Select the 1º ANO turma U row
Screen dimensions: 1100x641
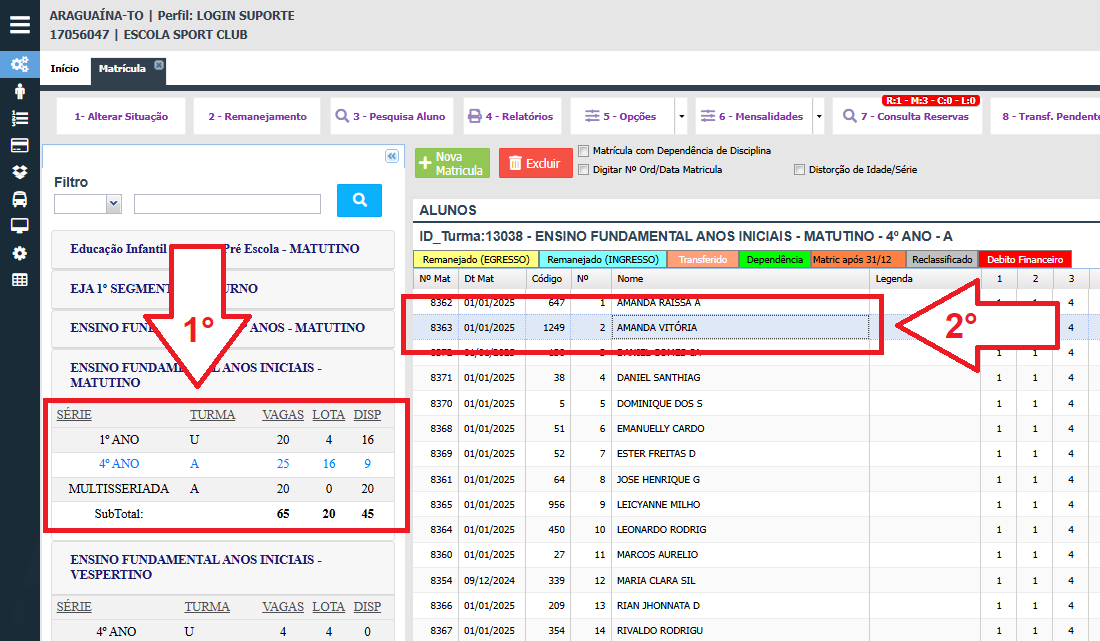pyautogui.click(x=223, y=440)
